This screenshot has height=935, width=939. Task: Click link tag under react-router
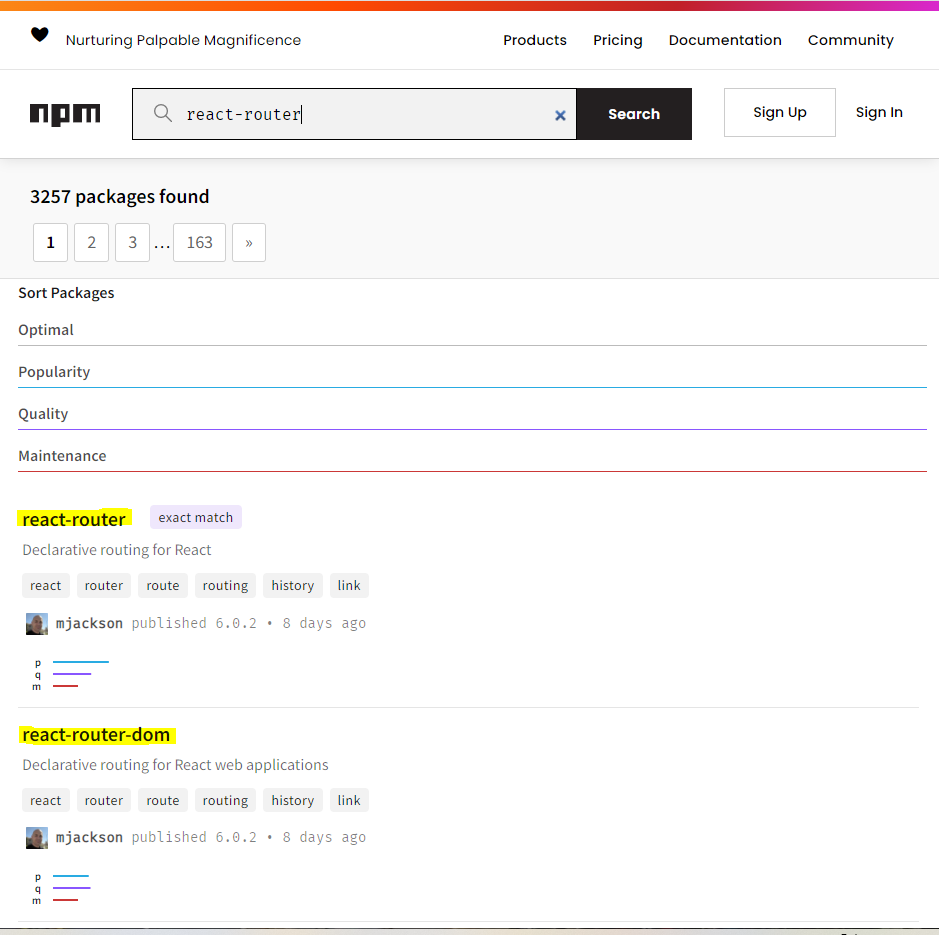349,585
